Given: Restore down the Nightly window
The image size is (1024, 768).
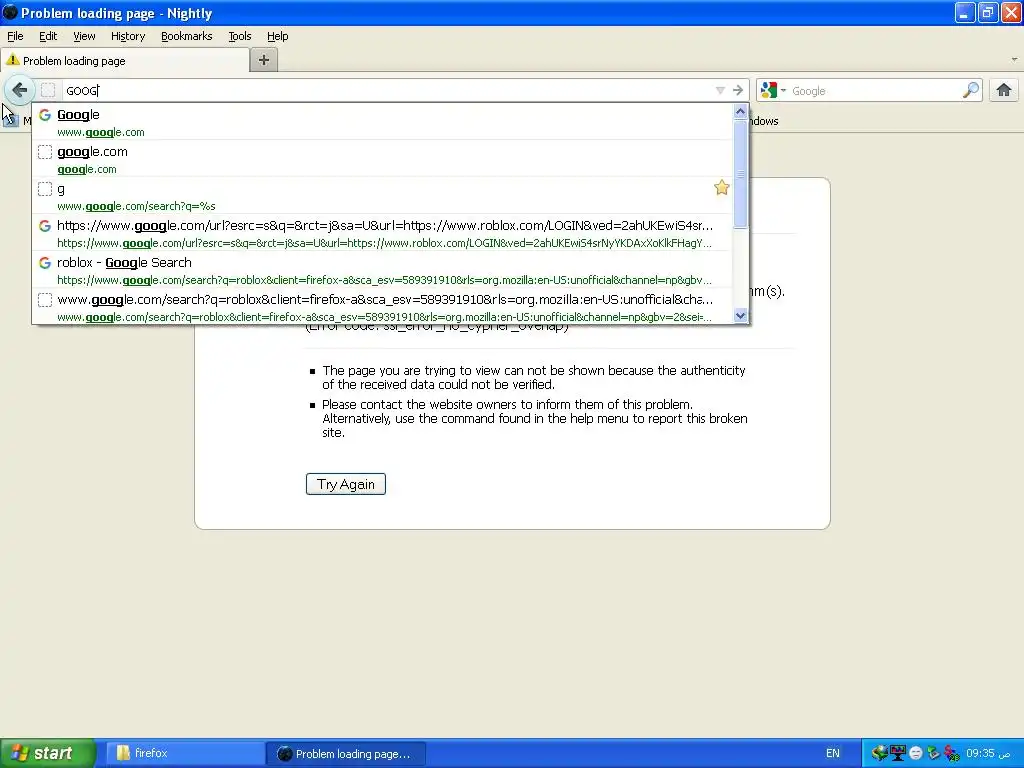Looking at the screenshot, I should coord(988,12).
